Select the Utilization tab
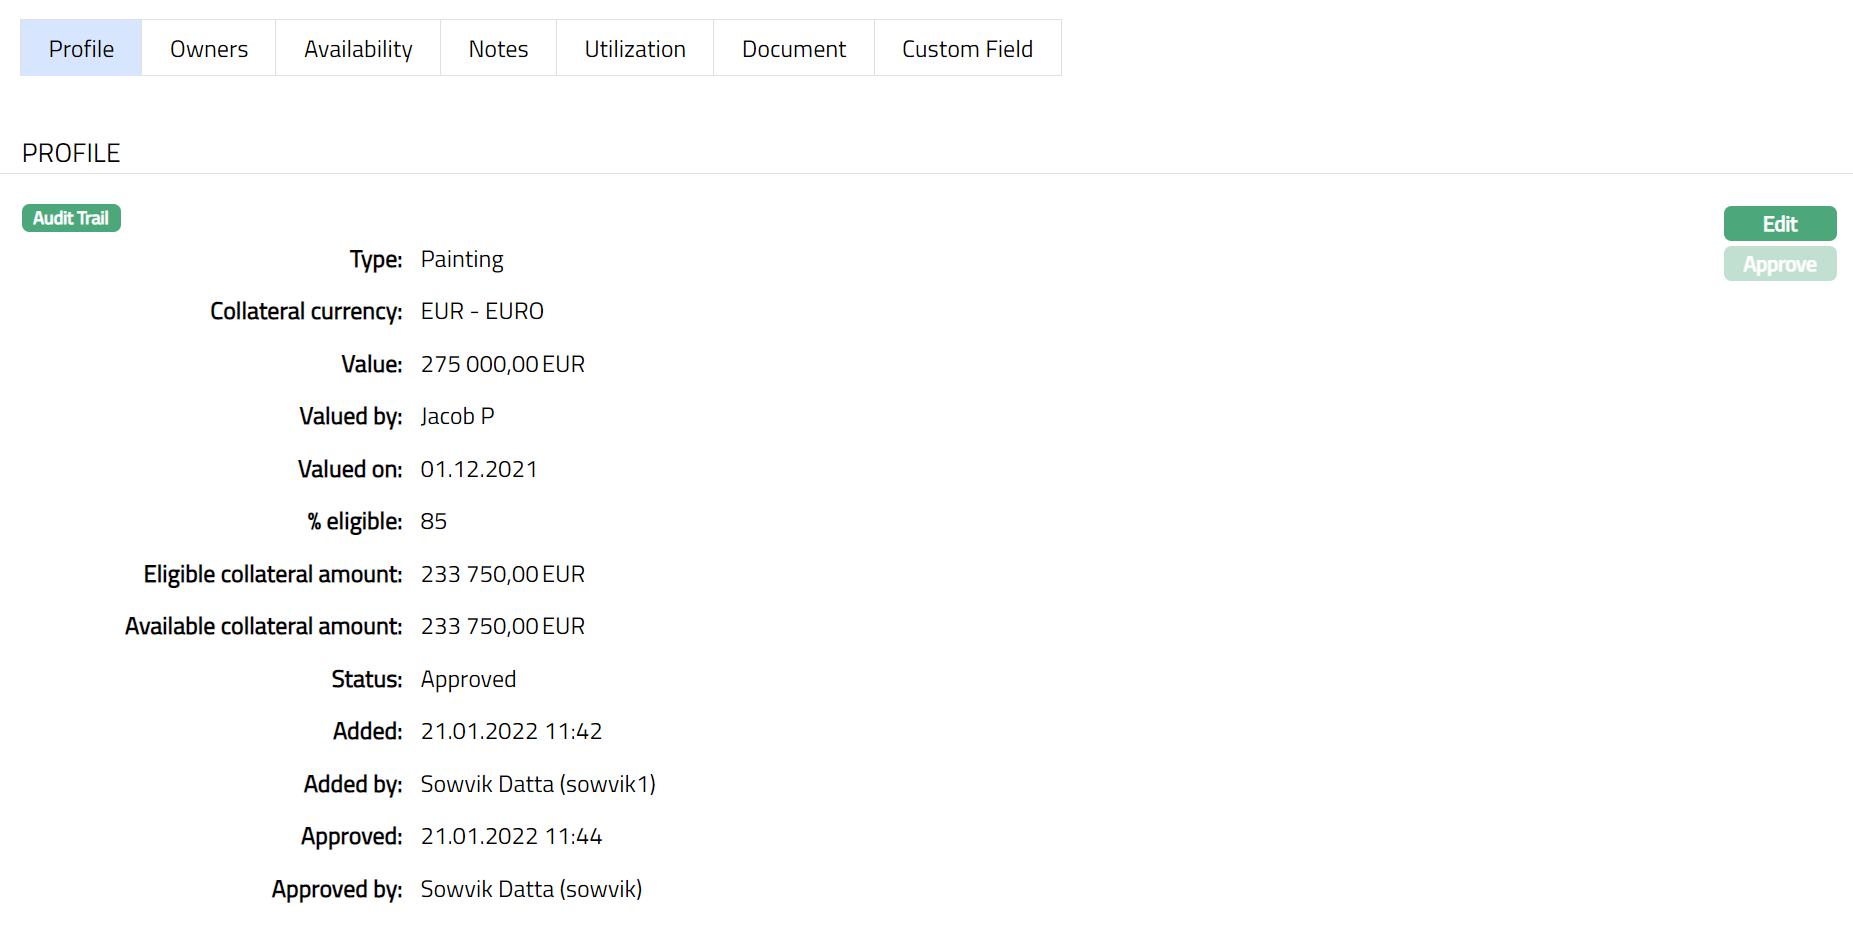Image resolution: width=1853 pixels, height=929 pixels. click(635, 48)
